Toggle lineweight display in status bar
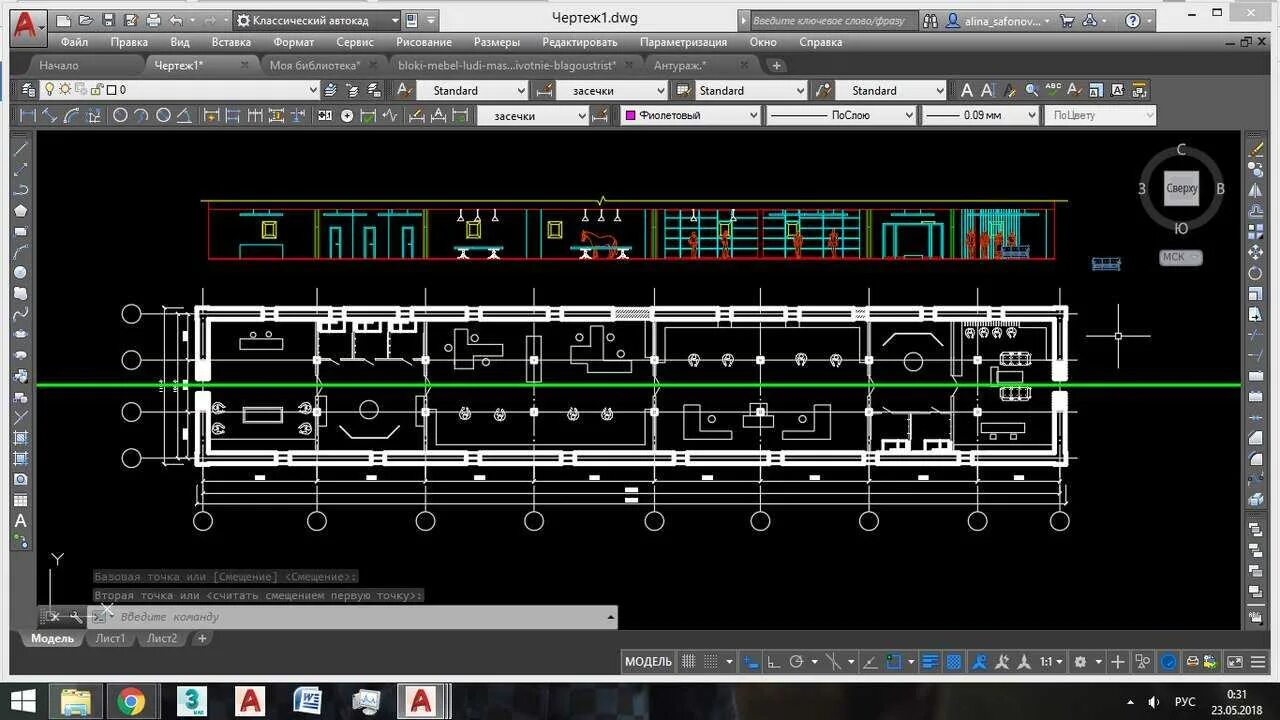 929,662
